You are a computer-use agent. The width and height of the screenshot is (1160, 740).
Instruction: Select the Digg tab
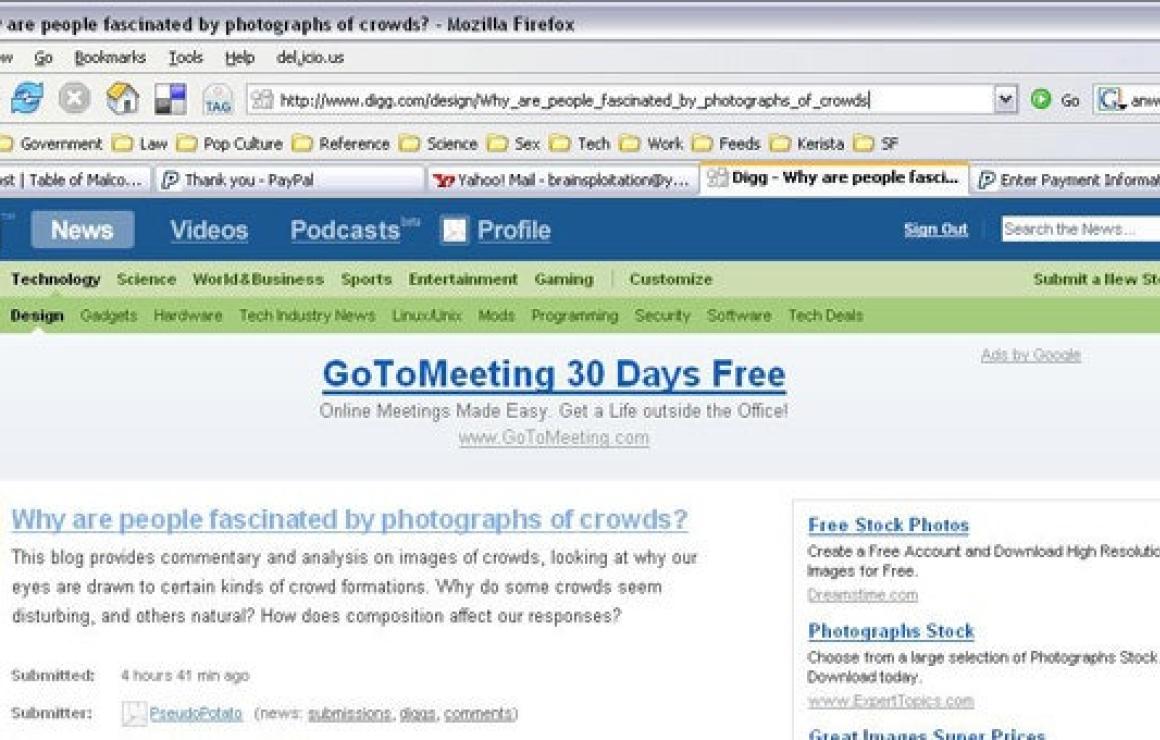pyautogui.click(x=834, y=178)
